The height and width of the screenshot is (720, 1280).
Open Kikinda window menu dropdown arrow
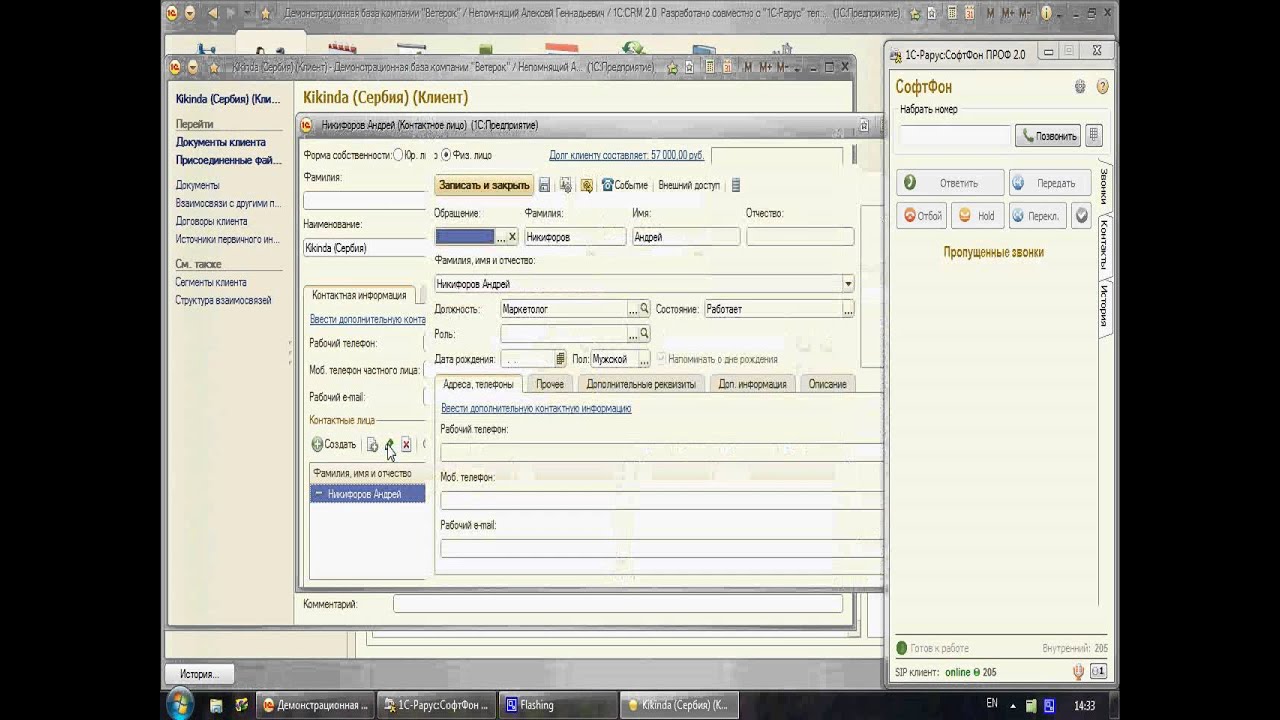[193, 67]
